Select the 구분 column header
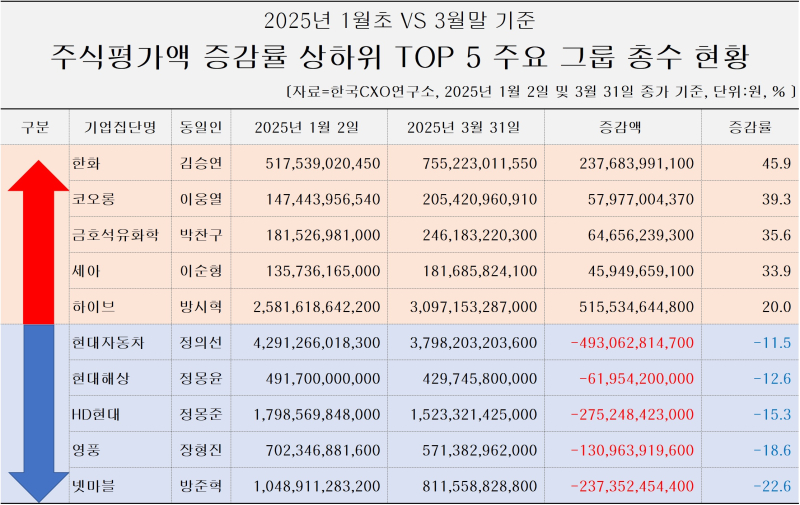 pos(35,127)
